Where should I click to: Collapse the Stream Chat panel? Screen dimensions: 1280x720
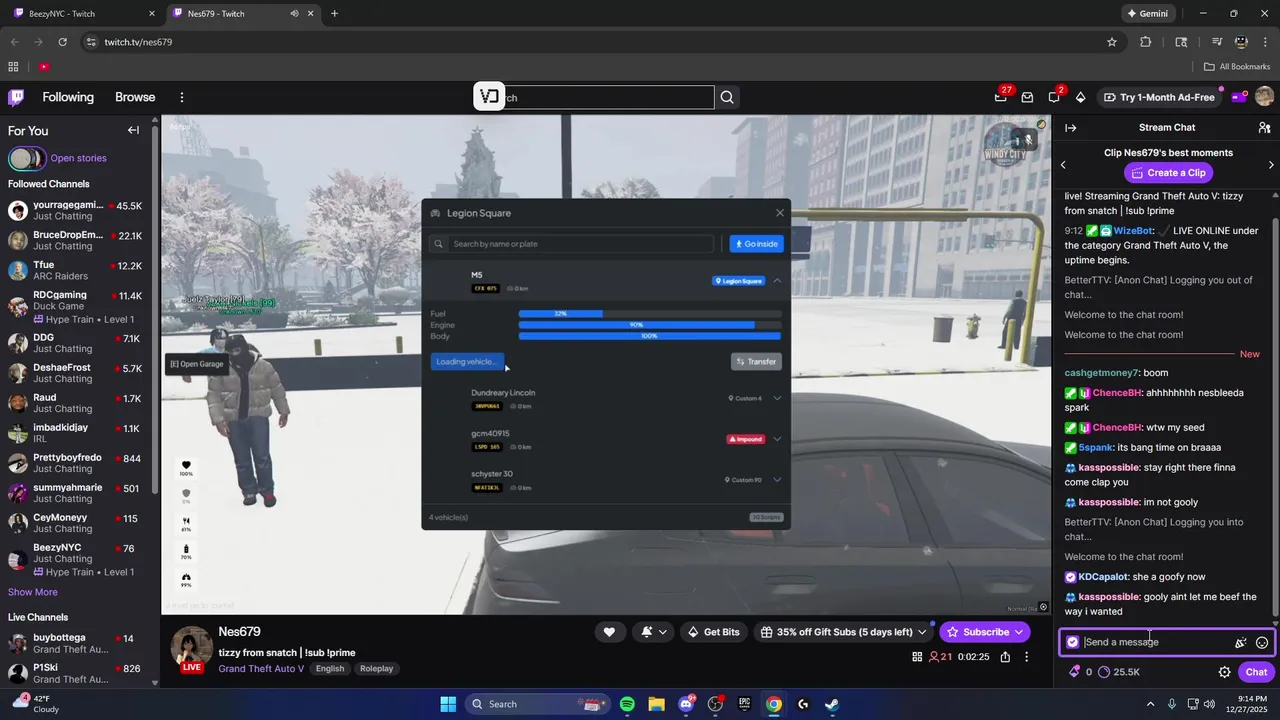(x=1070, y=128)
